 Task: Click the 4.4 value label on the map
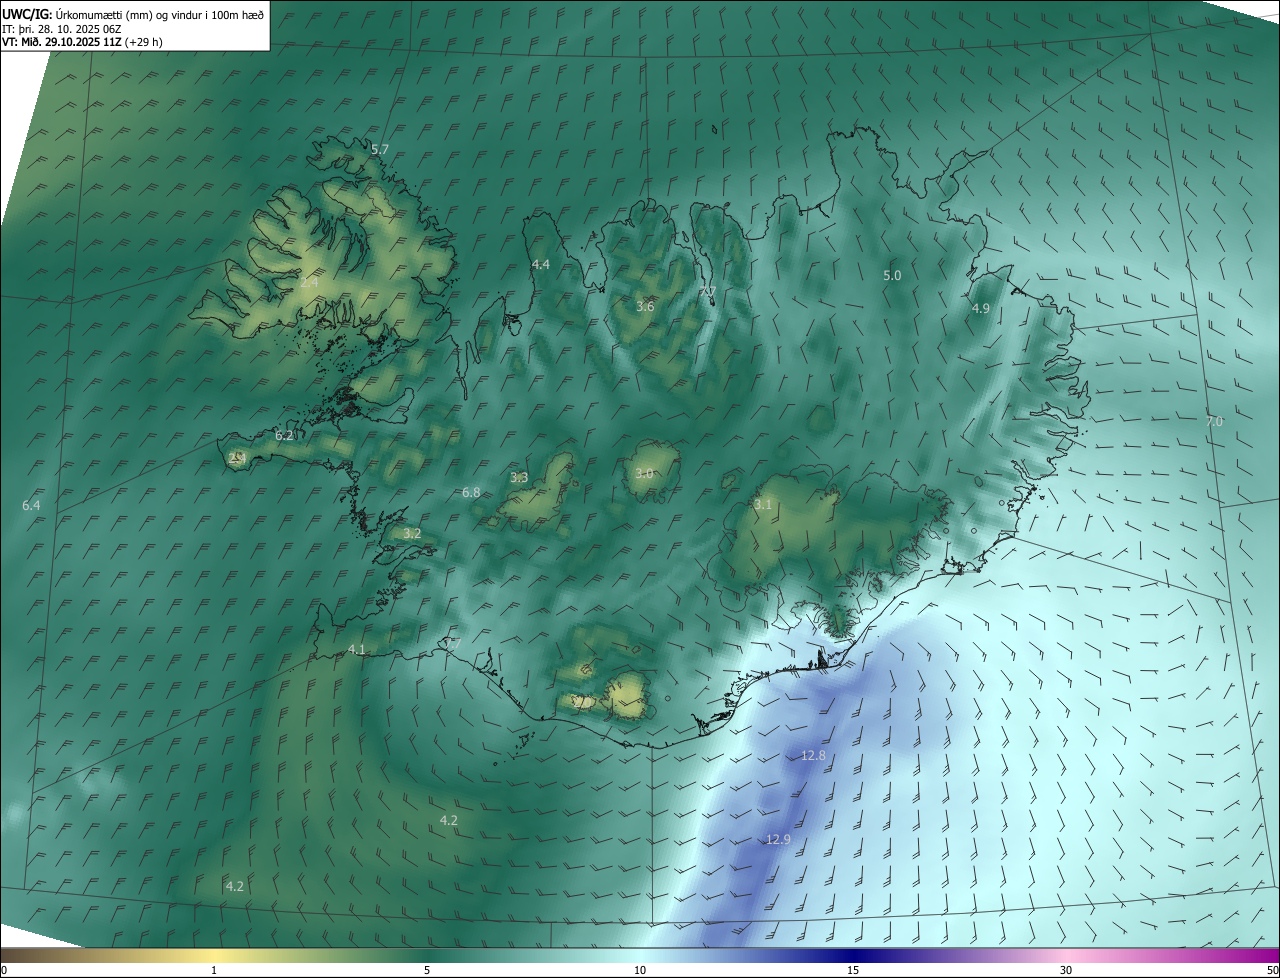pos(541,264)
